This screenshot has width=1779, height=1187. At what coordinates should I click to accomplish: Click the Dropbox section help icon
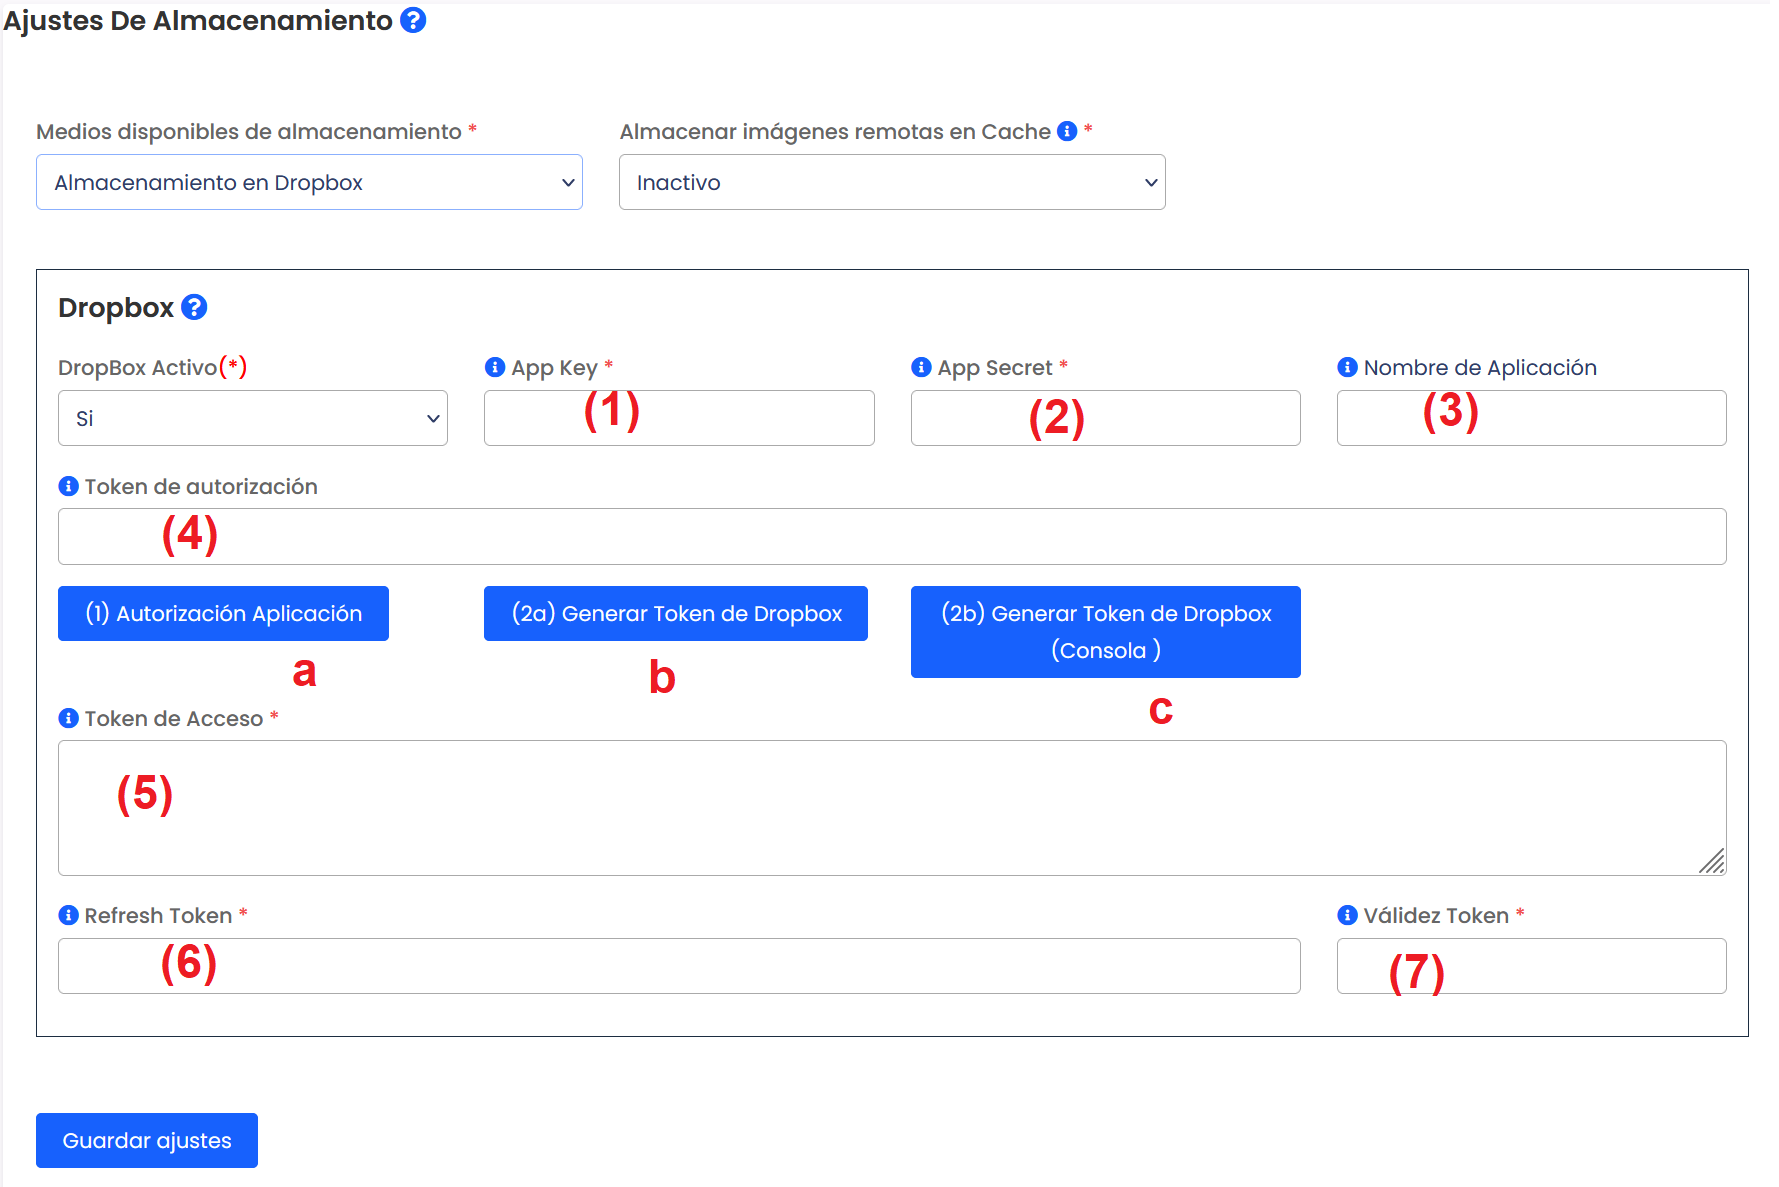click(x=194, y=307)
